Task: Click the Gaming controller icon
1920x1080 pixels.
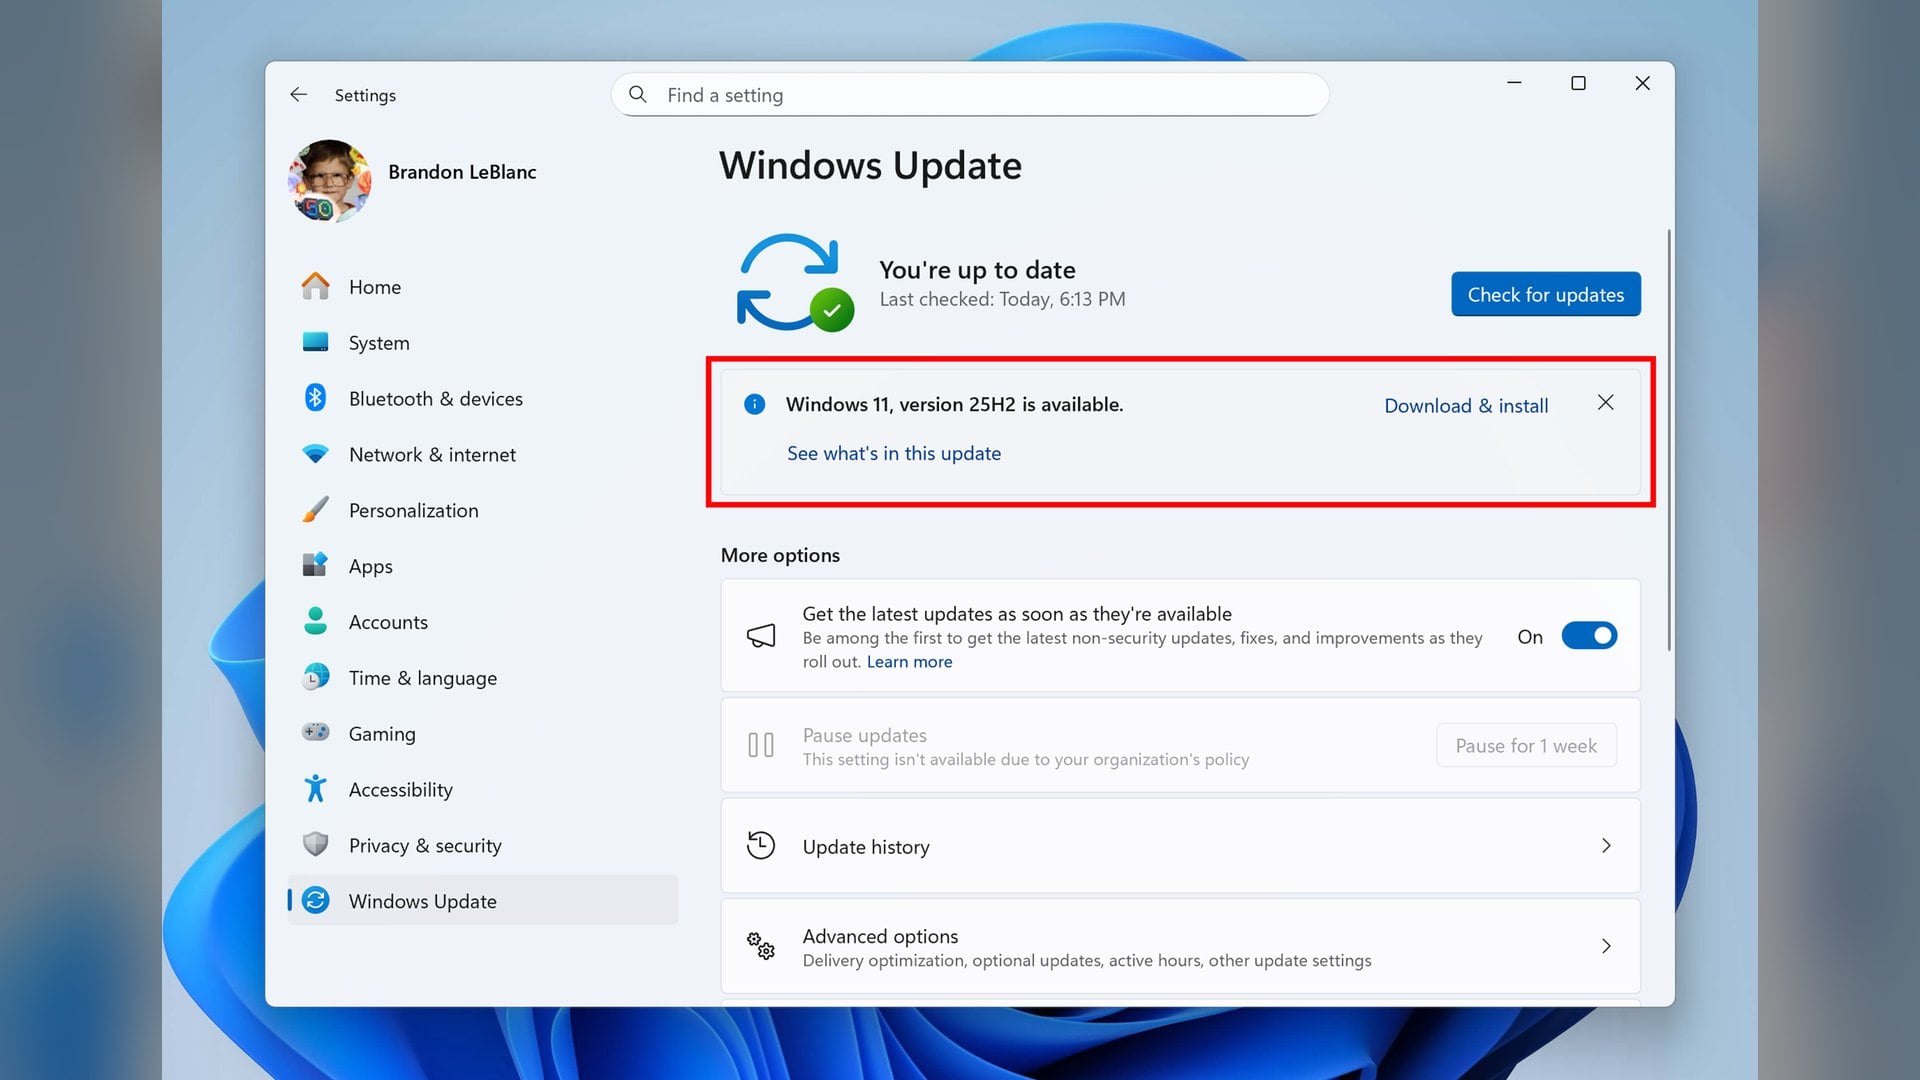Action: tap(315, 732)
